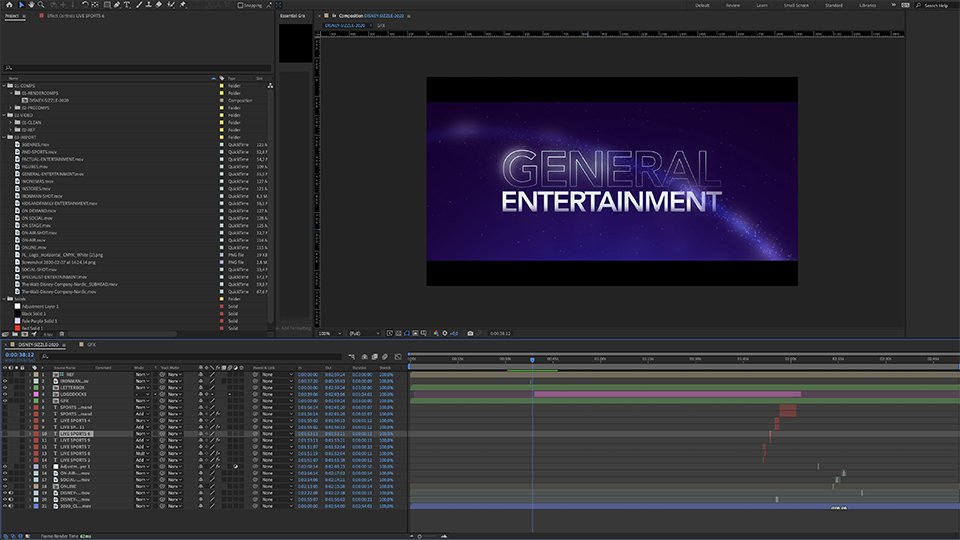Click new folder icon in Project panel
Viewport: 960px width, 540px height.
[15, 334]
